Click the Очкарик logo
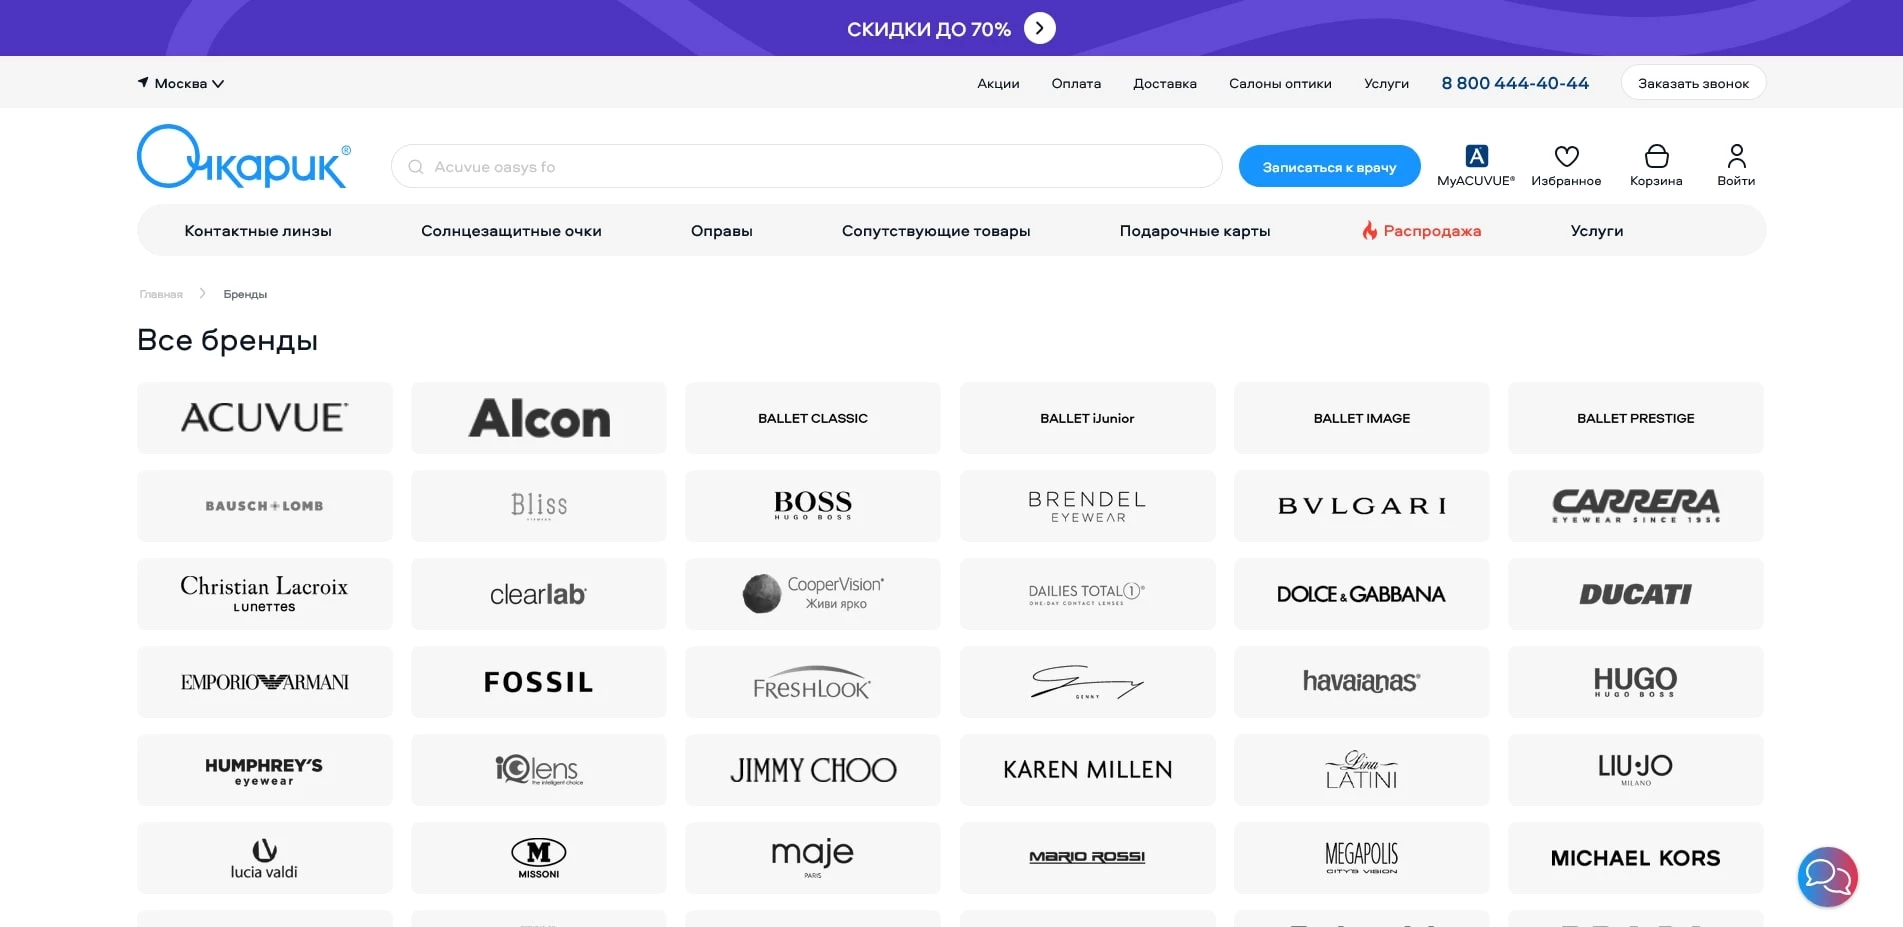1903x927 pixels. pyautogui.click(x=244, y=158)
